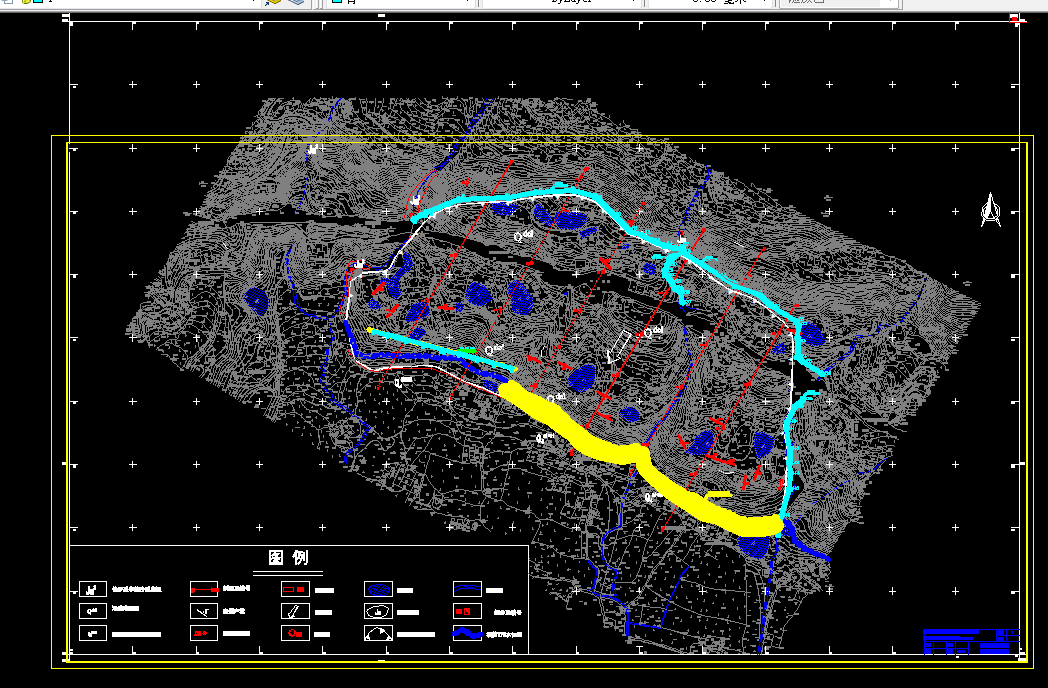Click the cyan layer color square in toolbar
The height and width of the screenshot is (688, 1048).
click(38, 2)
